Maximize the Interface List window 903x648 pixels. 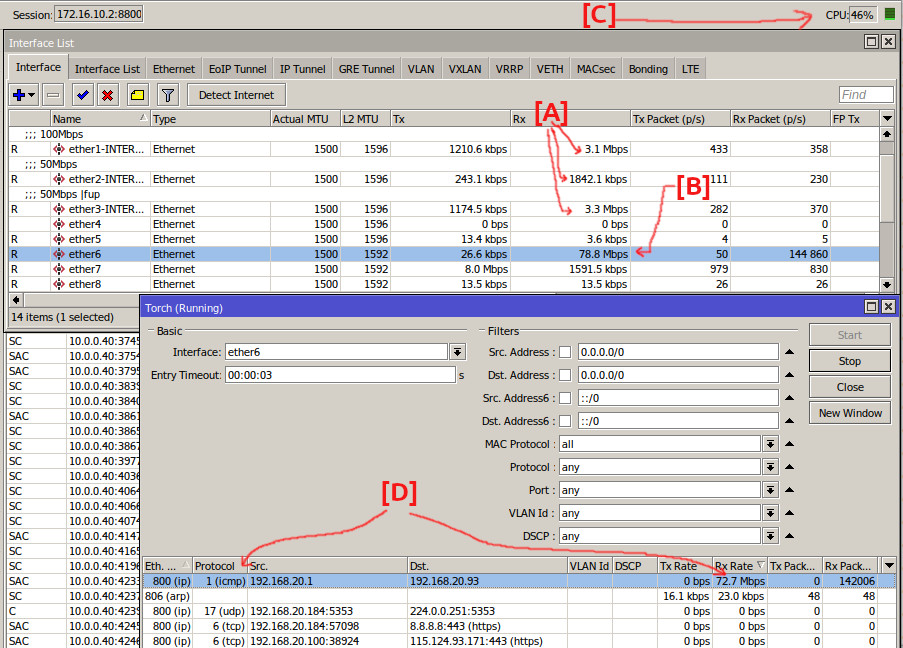(x=872, y=41)
